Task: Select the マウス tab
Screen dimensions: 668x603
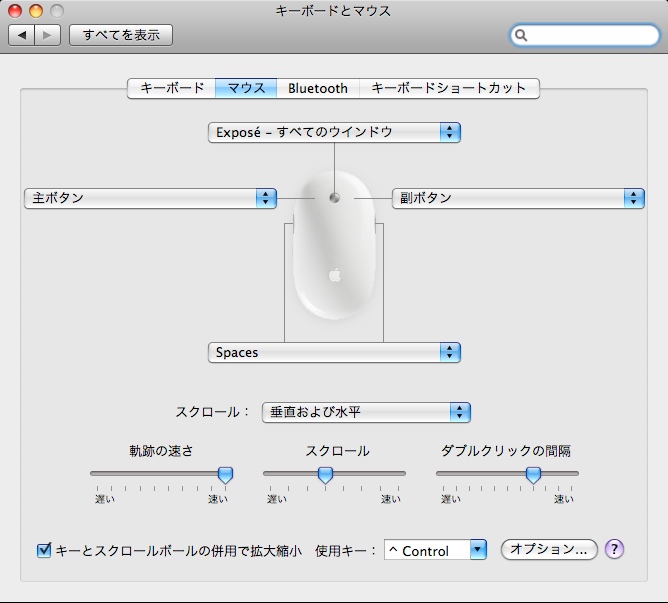Action: point(246,88)
